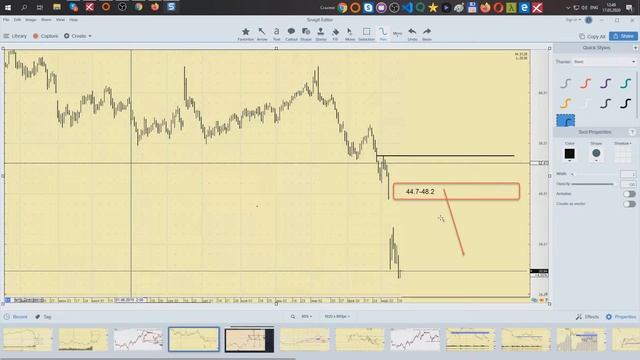
Task: Select the Callout tool
Action: coord(291,34)
